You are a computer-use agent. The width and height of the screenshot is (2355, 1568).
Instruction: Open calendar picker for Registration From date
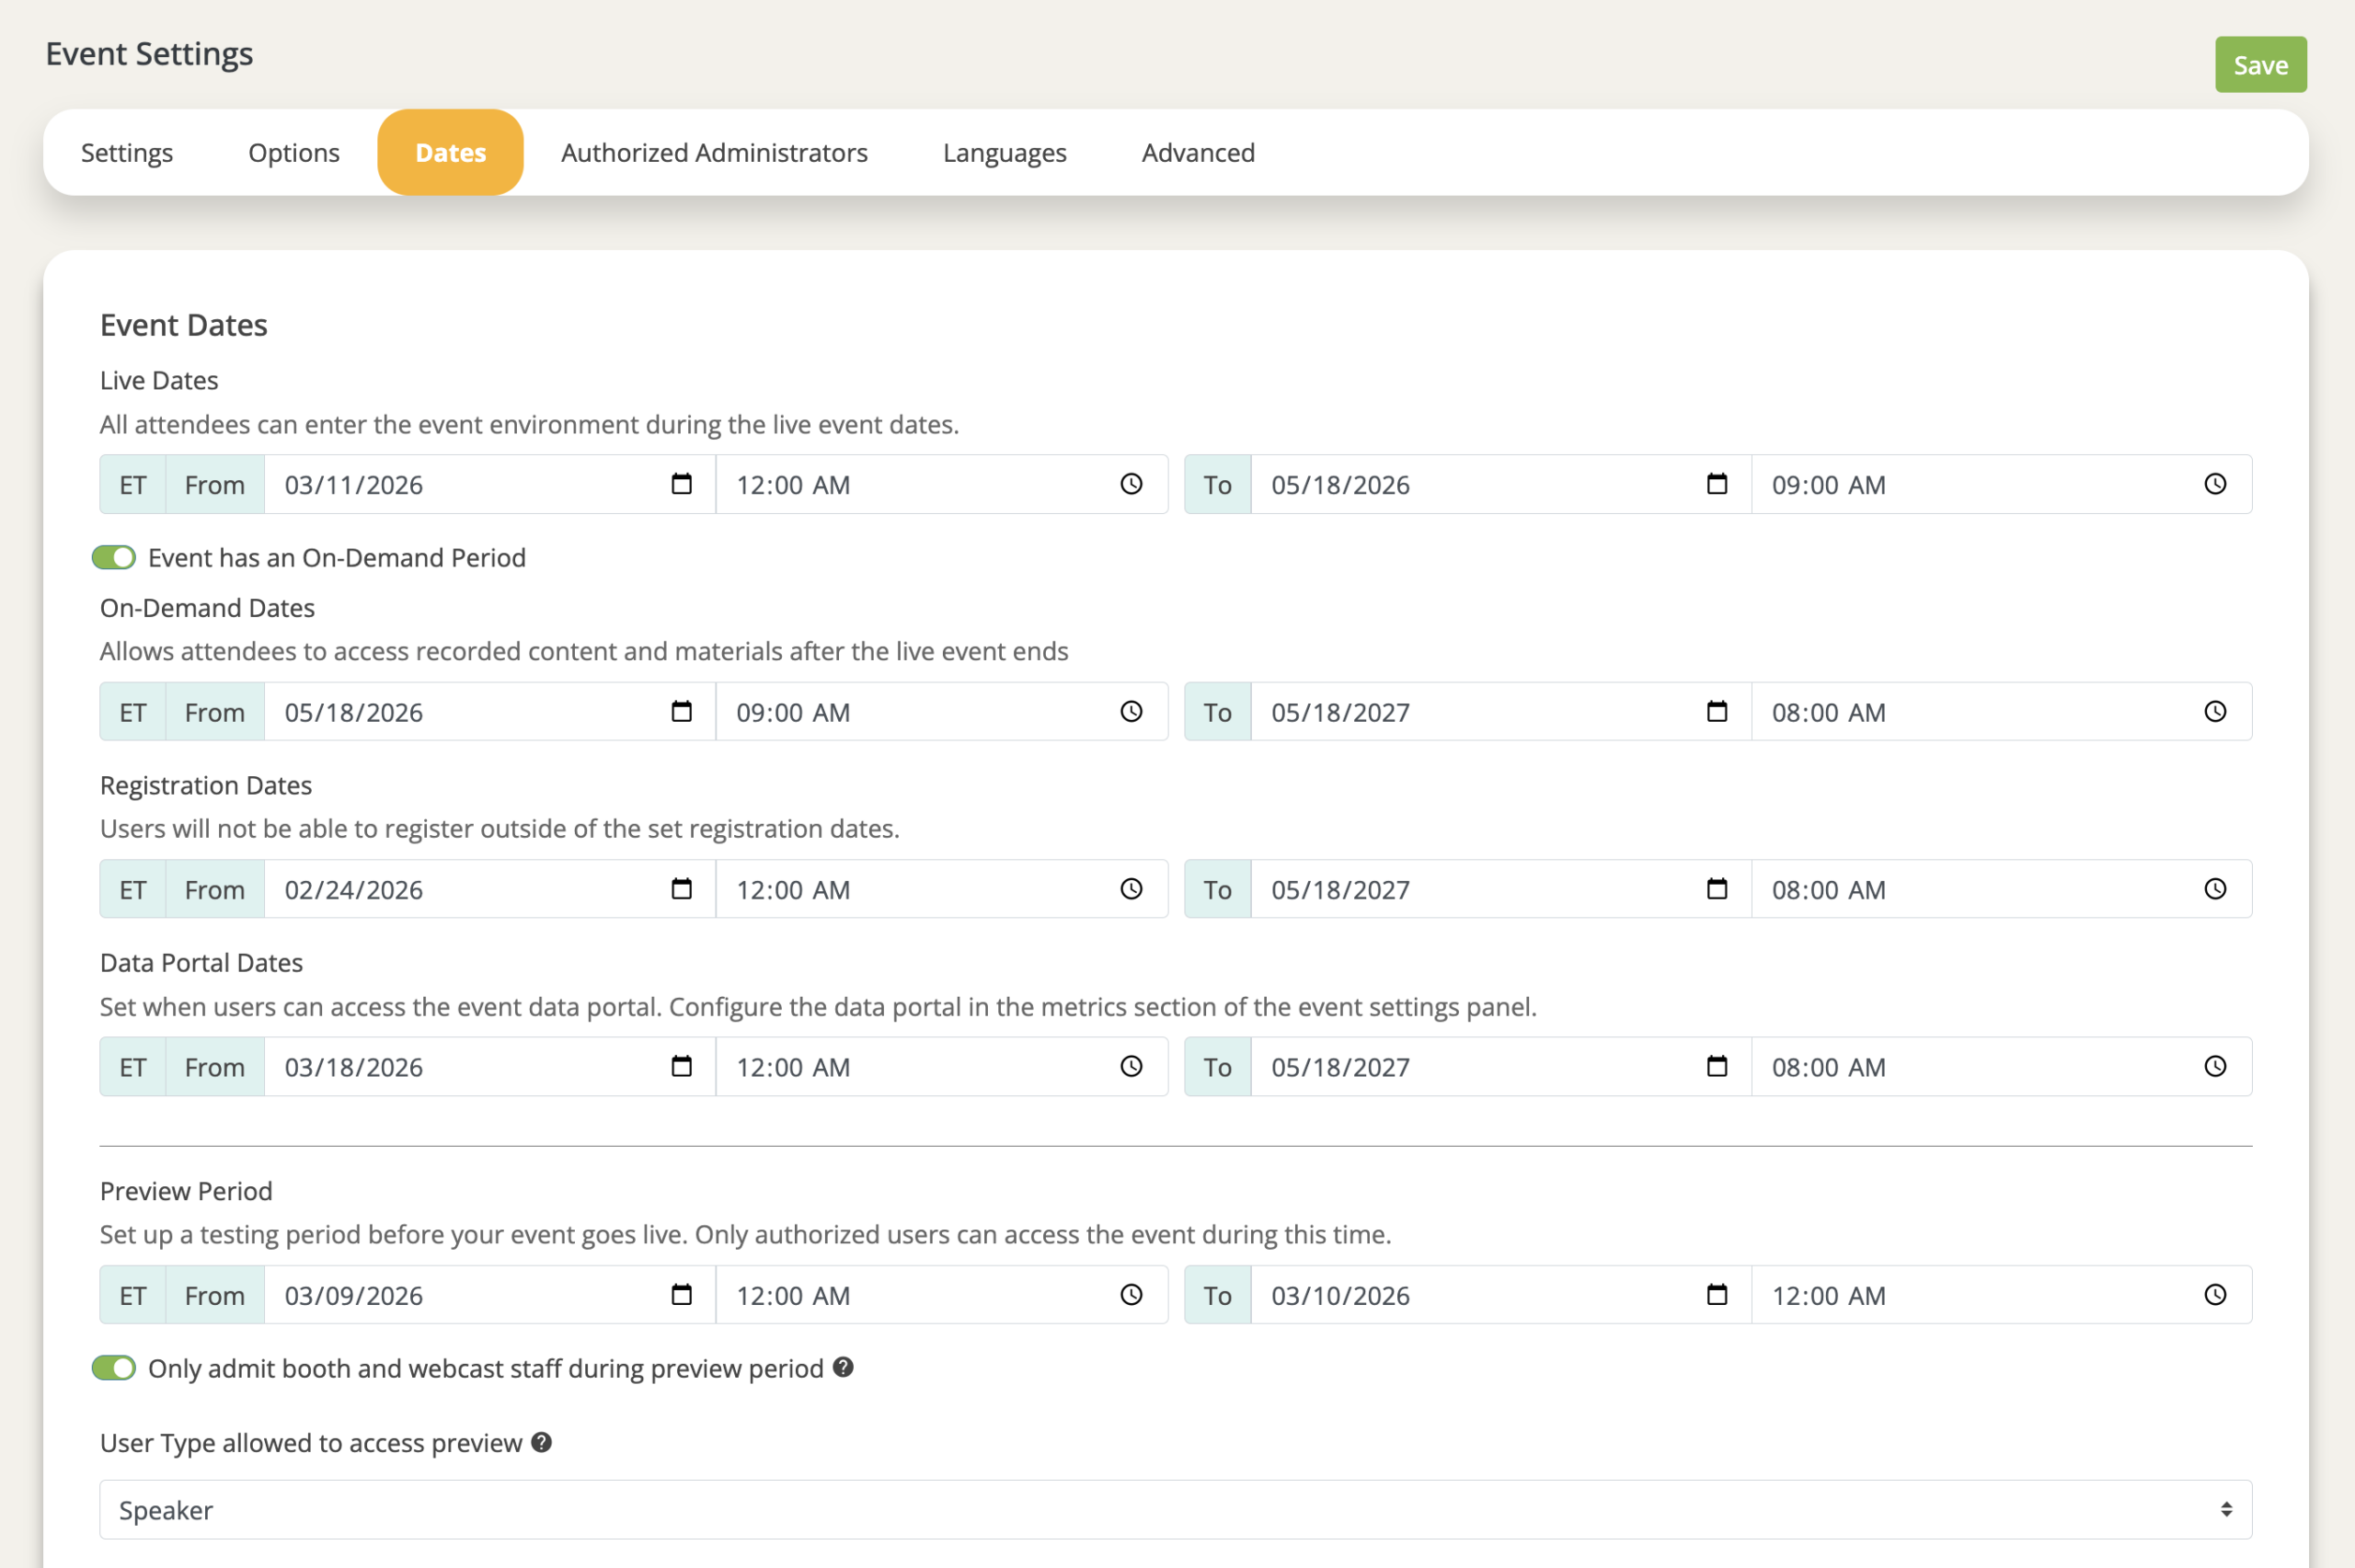pos(681,889)
